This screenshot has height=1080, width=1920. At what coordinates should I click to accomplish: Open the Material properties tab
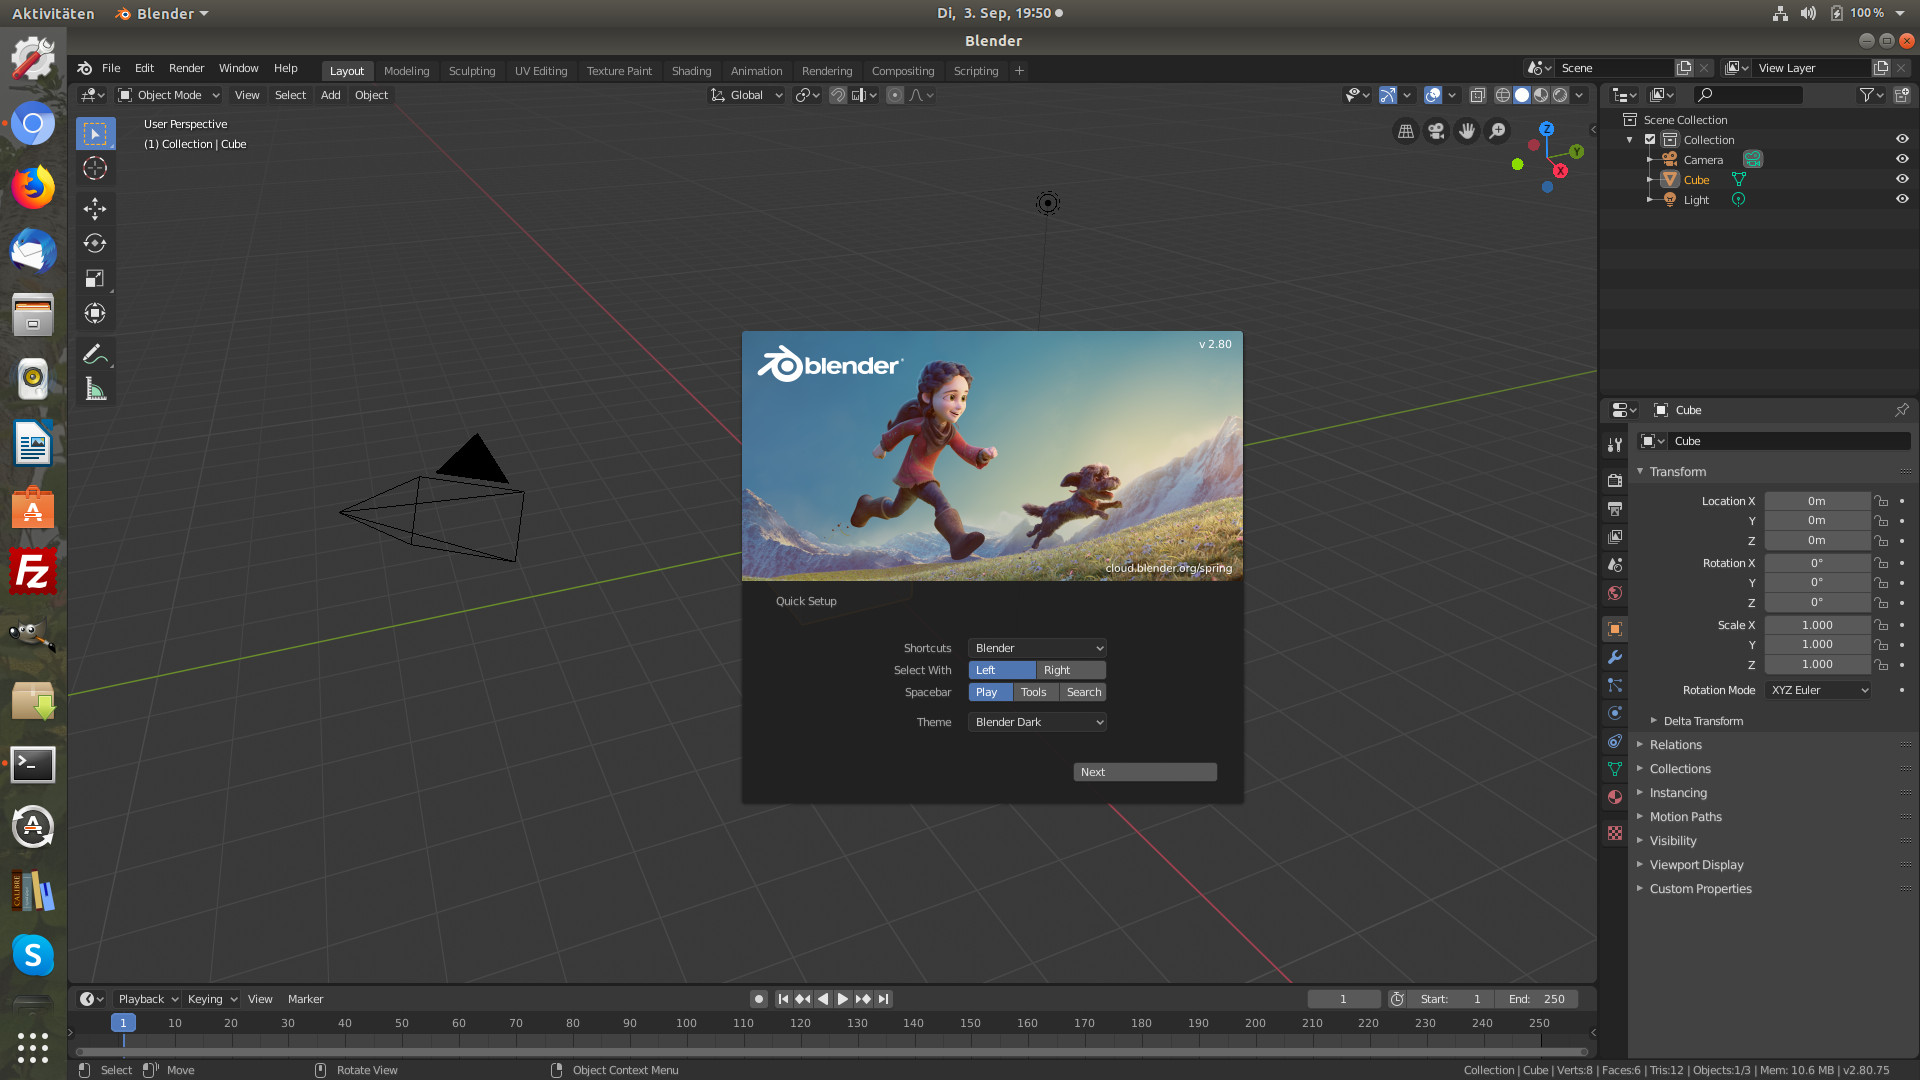tap(1614, 797)
